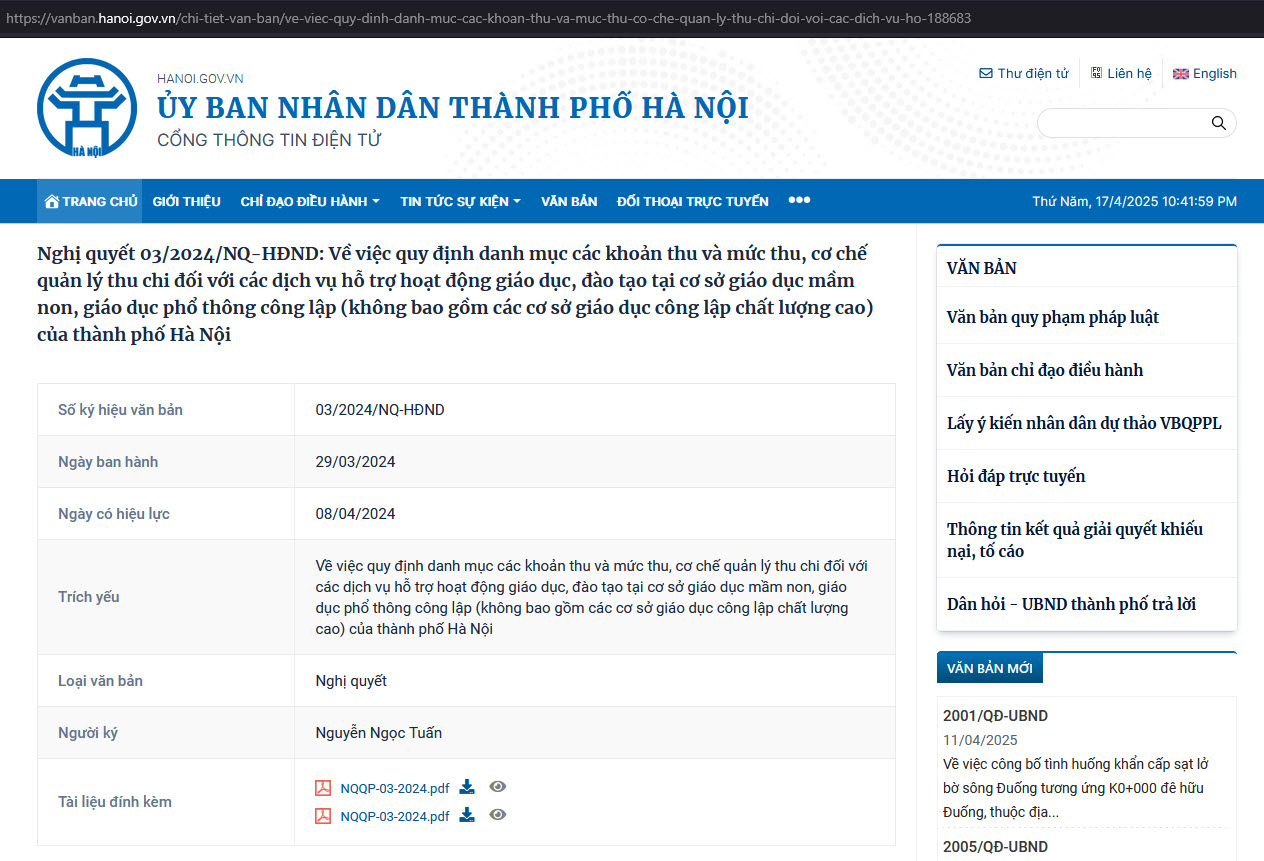Click the Ngày ban hành label
The image size is (1264, 861).
(x=108, y=462)
